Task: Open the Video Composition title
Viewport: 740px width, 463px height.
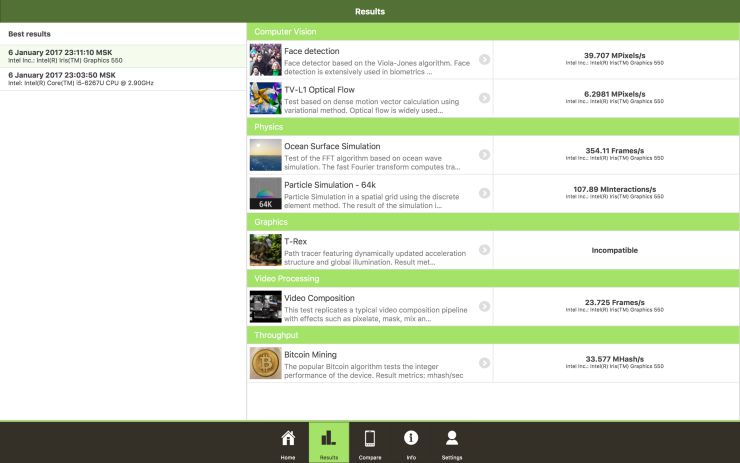Action: 319,298
